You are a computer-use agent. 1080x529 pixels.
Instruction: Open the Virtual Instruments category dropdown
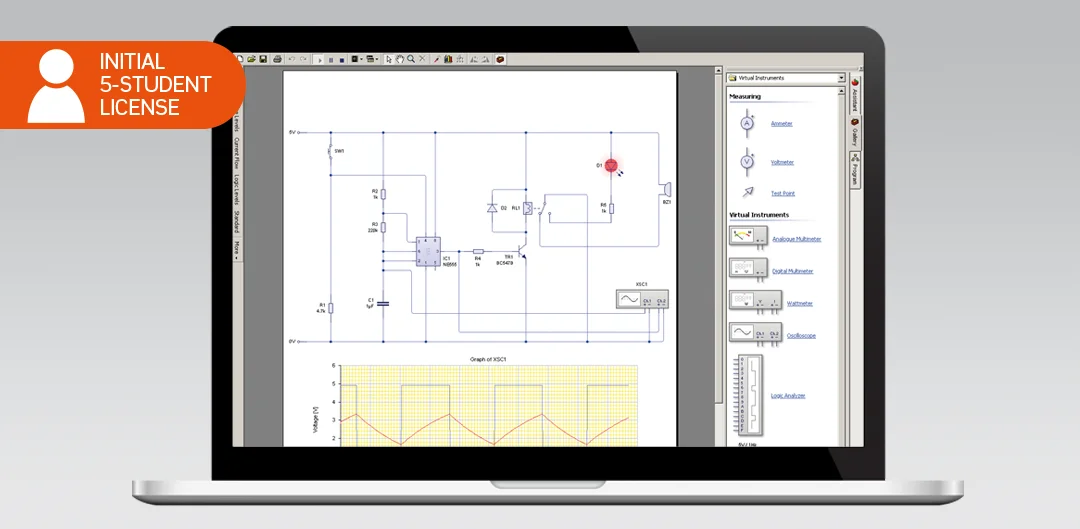(x=841, y=78)
